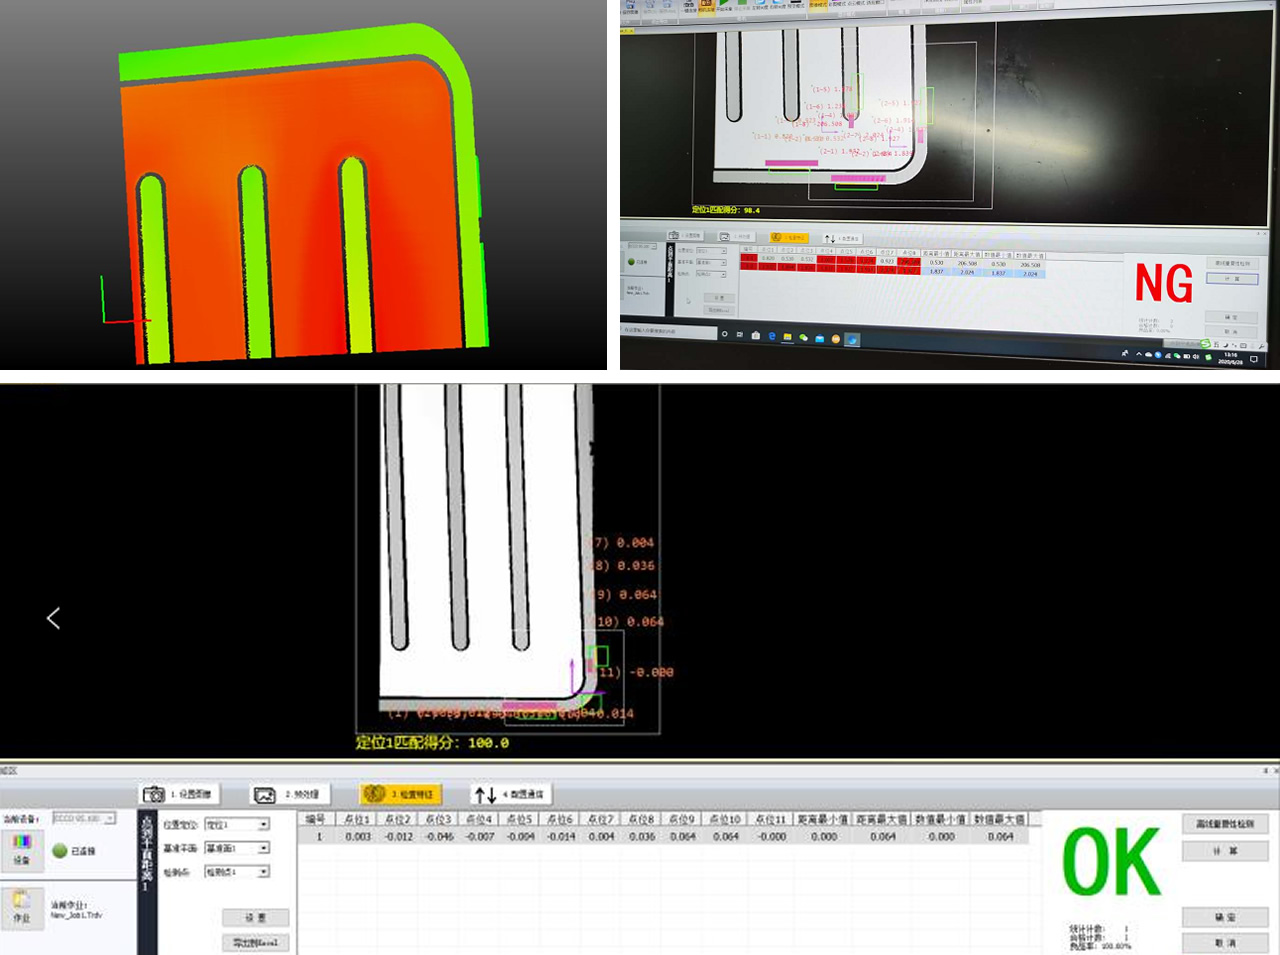Select 数值最大值 column header in OK table

(x=1001, y=819)
